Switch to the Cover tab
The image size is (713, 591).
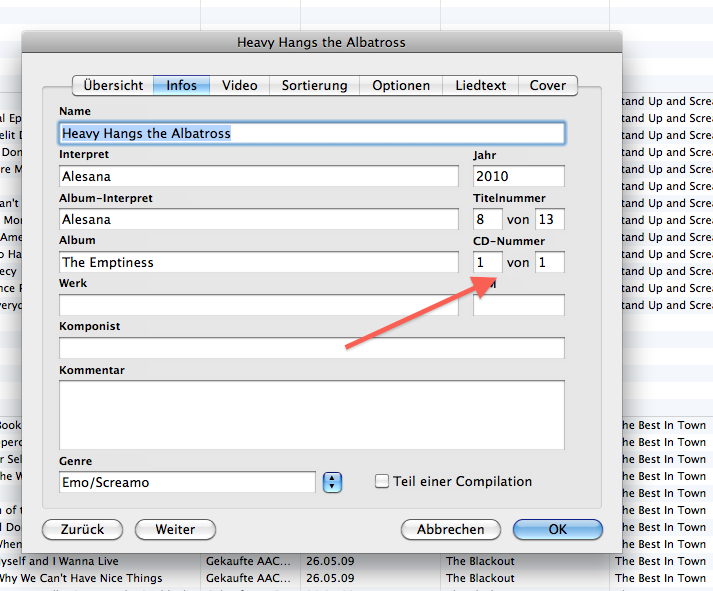(x=548, y=85)
